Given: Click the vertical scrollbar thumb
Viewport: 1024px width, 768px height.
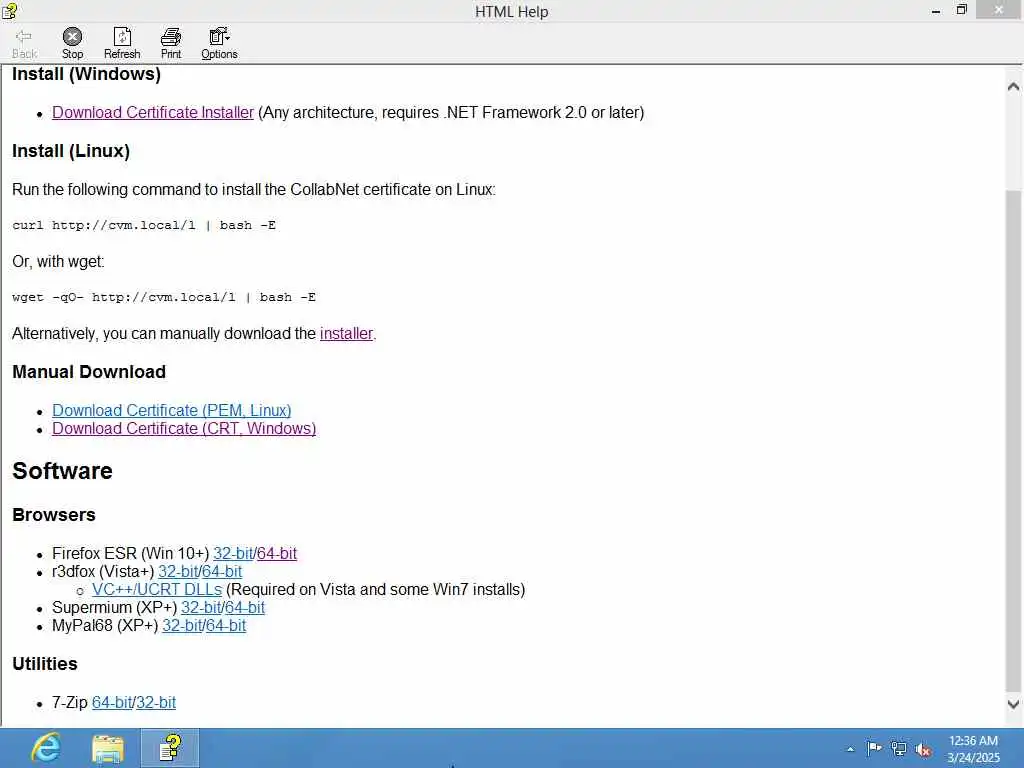Looking at the screenshot, I should [1014, 439].
